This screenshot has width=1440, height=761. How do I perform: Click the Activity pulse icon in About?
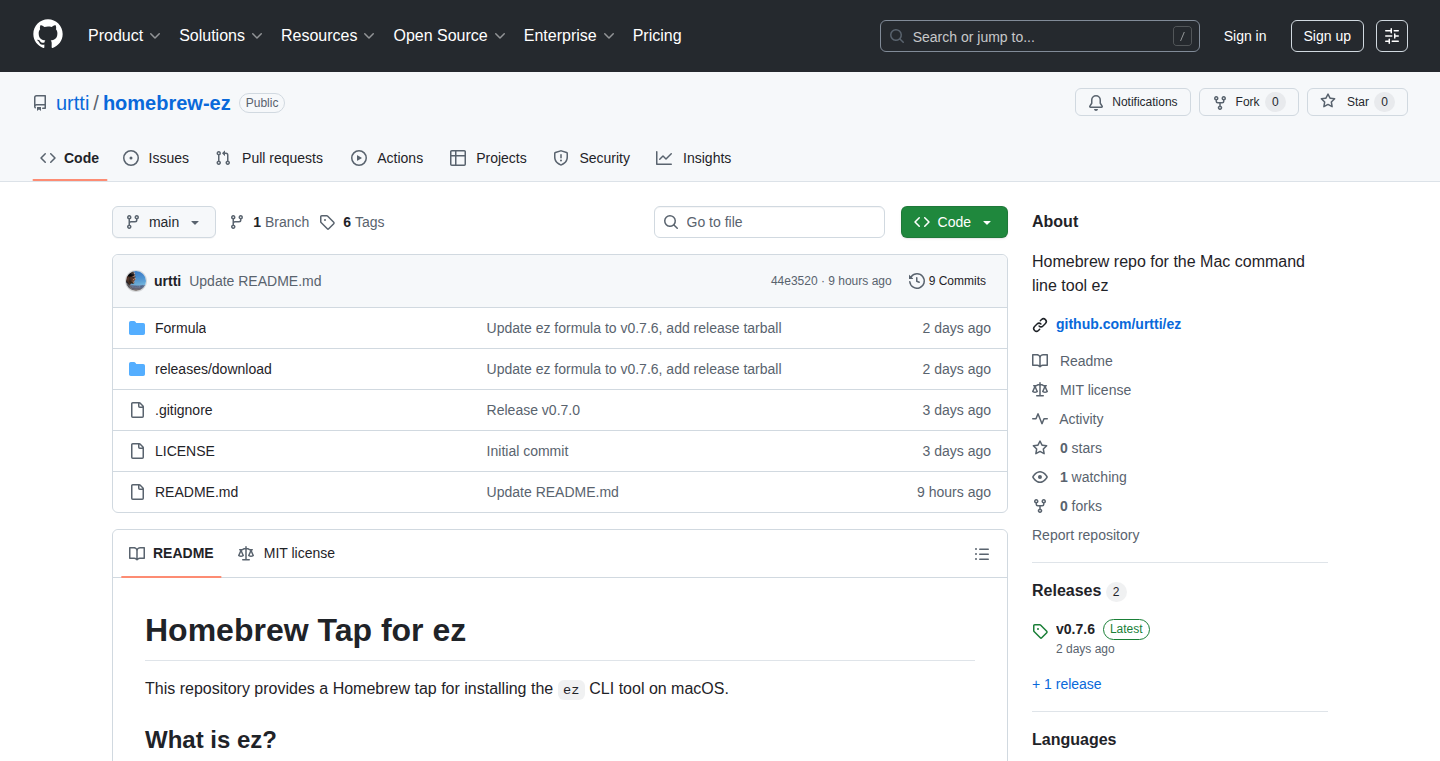click(x=1040, y=419)
